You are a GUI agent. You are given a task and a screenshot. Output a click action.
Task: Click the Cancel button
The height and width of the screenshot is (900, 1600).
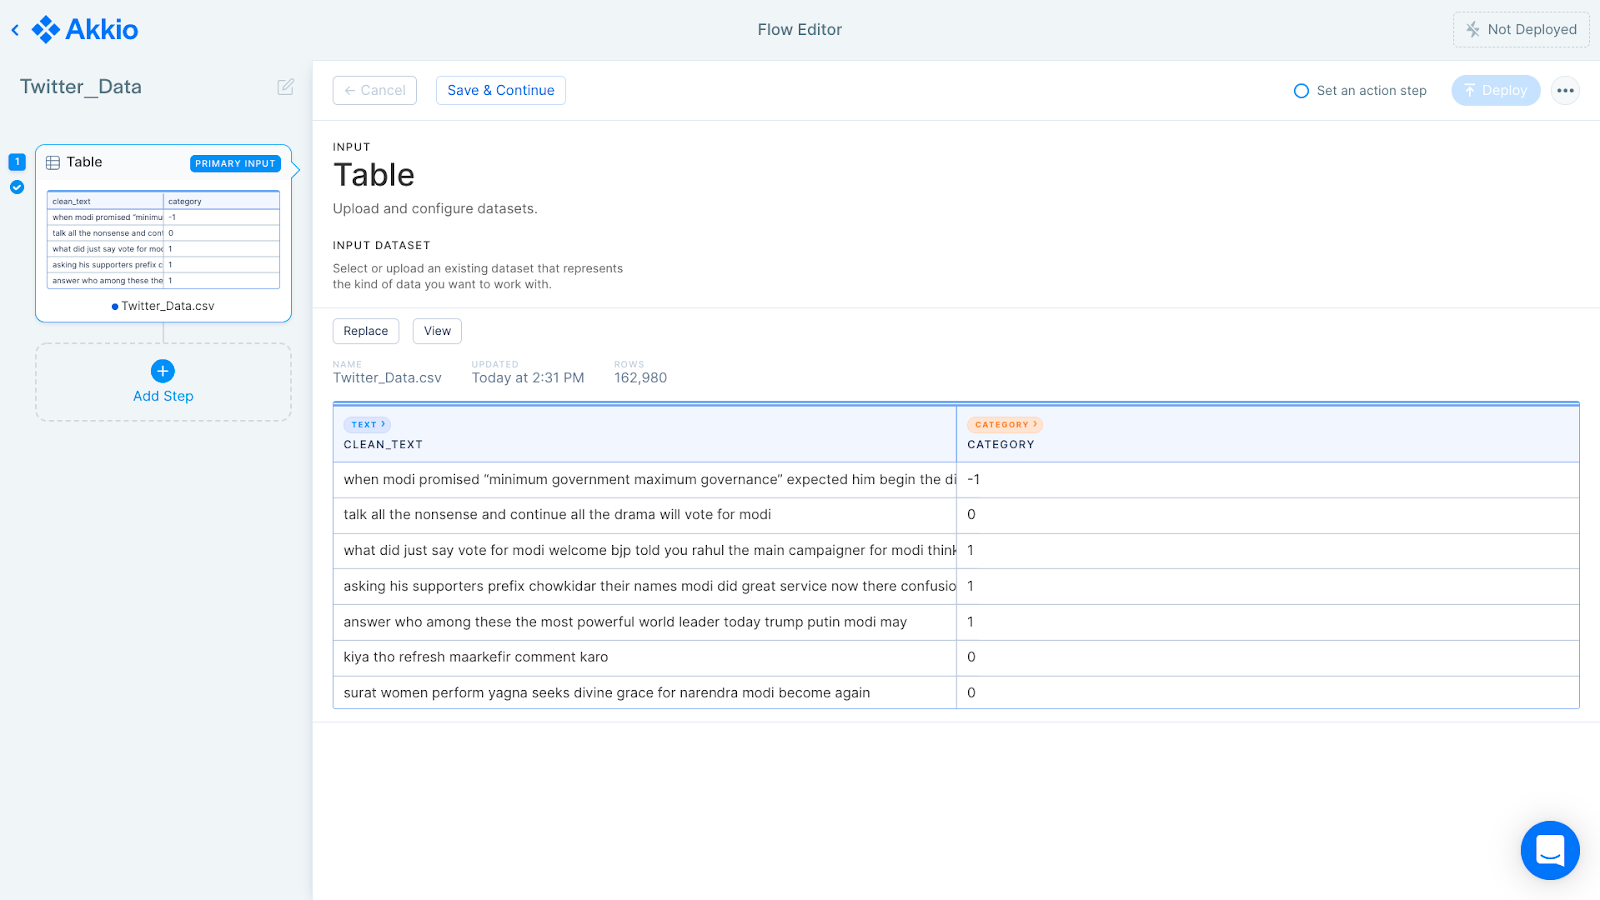coord(375,91)
